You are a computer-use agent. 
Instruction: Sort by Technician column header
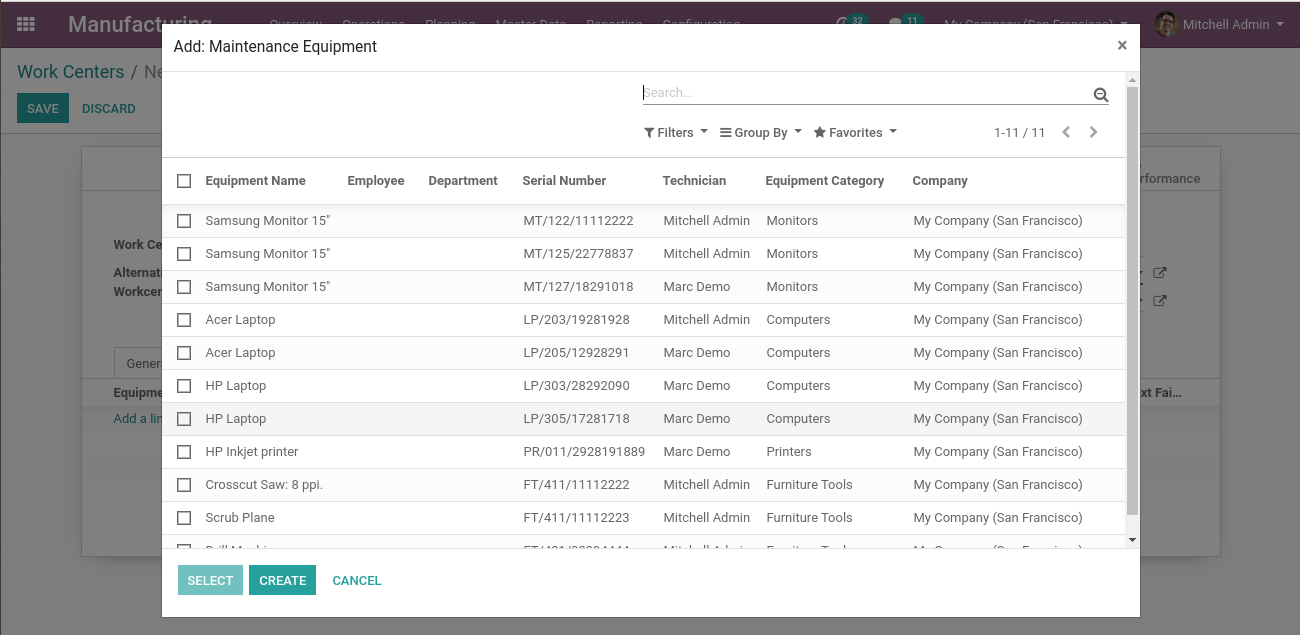tap(694, 181)
